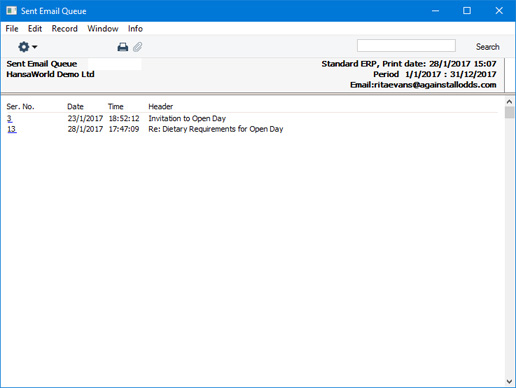Click the 'Standard ERP, Print date' line
This screenshot has width=516, height=388.
coord(409,64)
